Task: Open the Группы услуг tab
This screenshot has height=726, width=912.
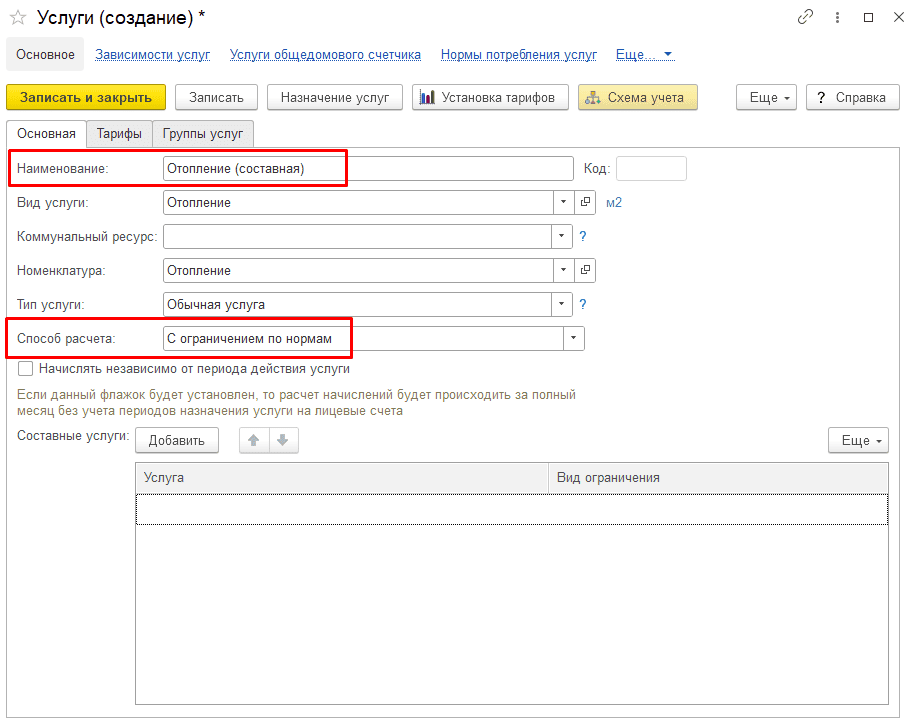Action: point(202,134)
